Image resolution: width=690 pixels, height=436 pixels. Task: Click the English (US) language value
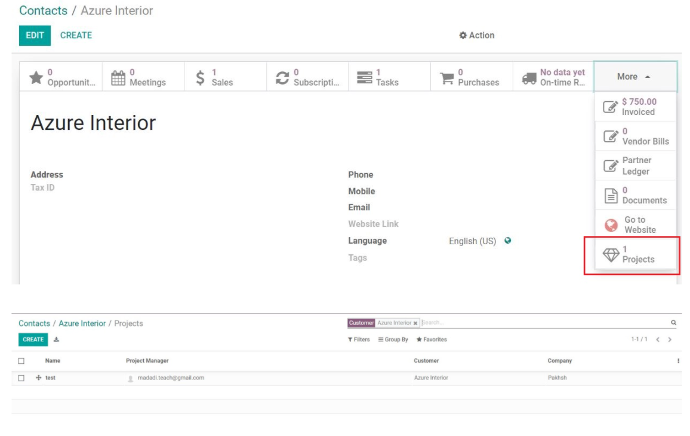click(472, 241)
